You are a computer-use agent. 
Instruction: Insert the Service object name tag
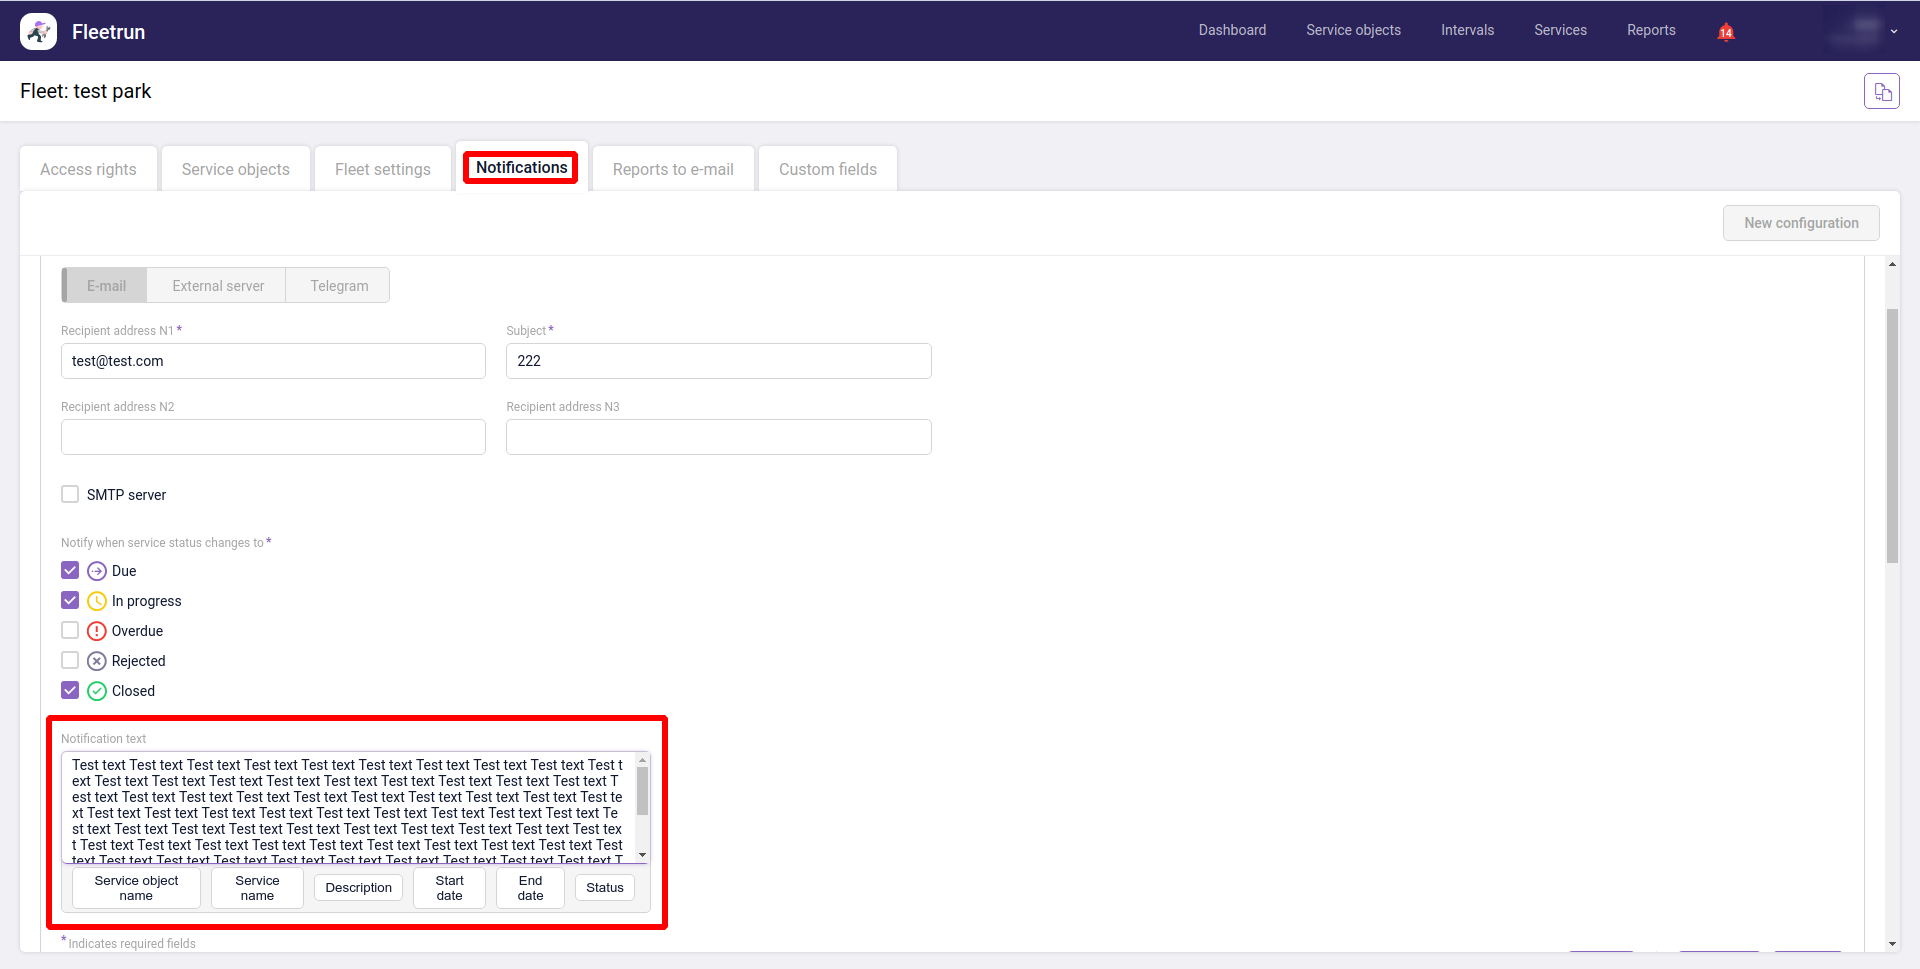coord(136,888)
